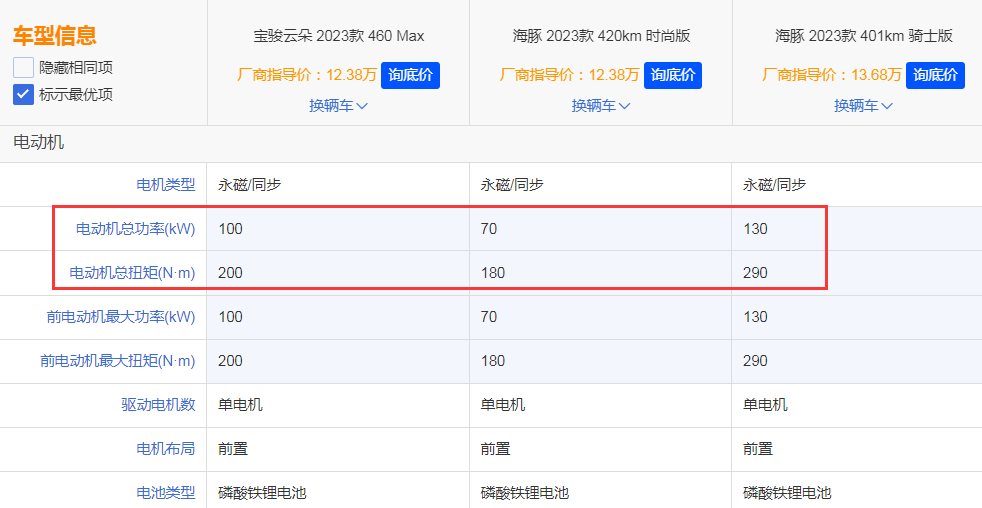Click 厂商指导价：13.68万 price text
The width and height of the screenshot is (982, 508).
(832, 76)
